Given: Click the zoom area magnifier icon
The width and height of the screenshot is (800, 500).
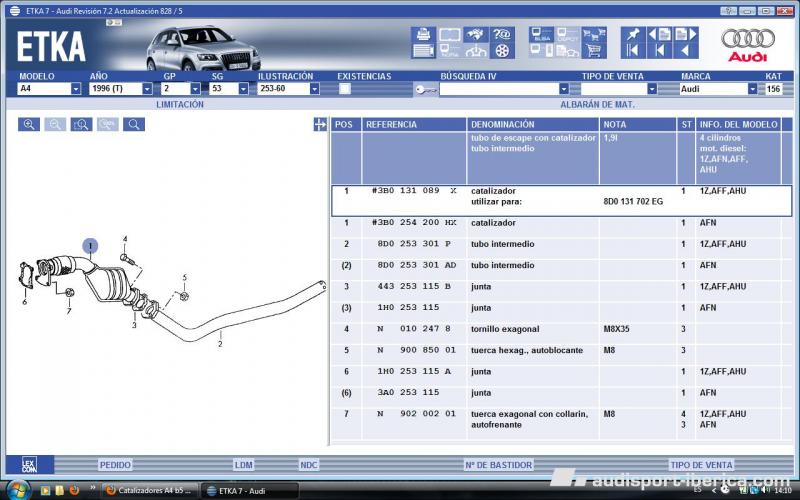Looking at the screenshot, I should pyautogui.click(x=82, y=124).
